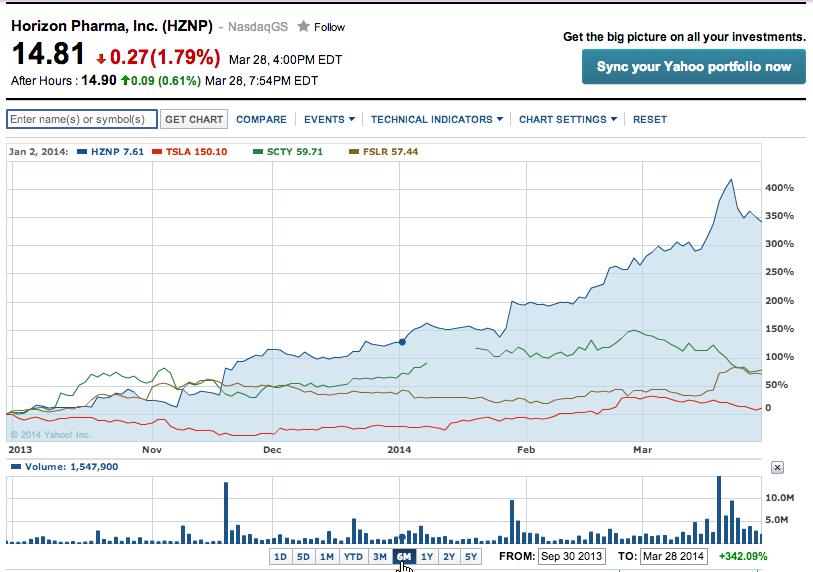Click the 400% axis label
The image size is (813, 572).
coord(779,188)
